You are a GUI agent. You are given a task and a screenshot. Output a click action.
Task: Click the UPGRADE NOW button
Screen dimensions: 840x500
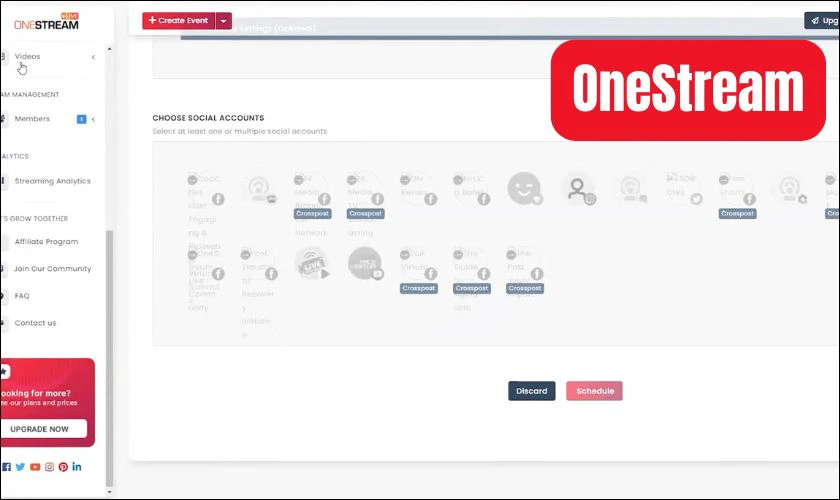tap(41, 429)
